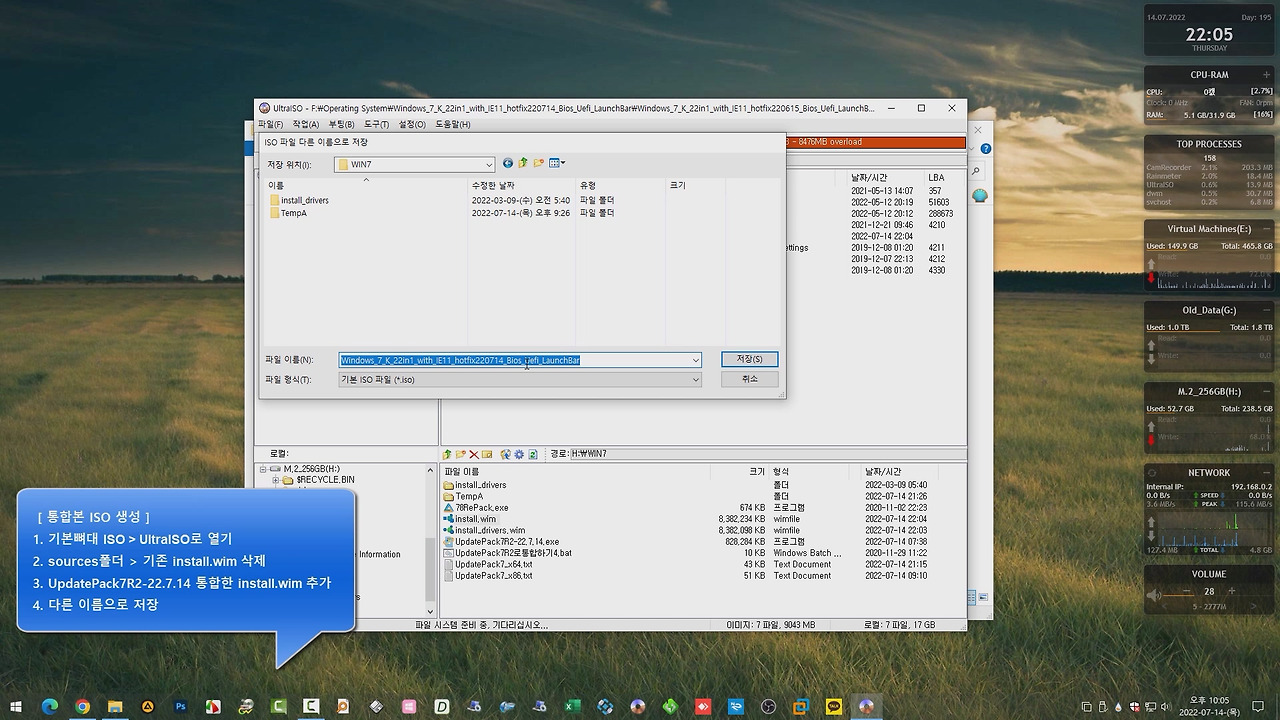
Task: Click local panel gear settings icon
Action: point(519,454)
